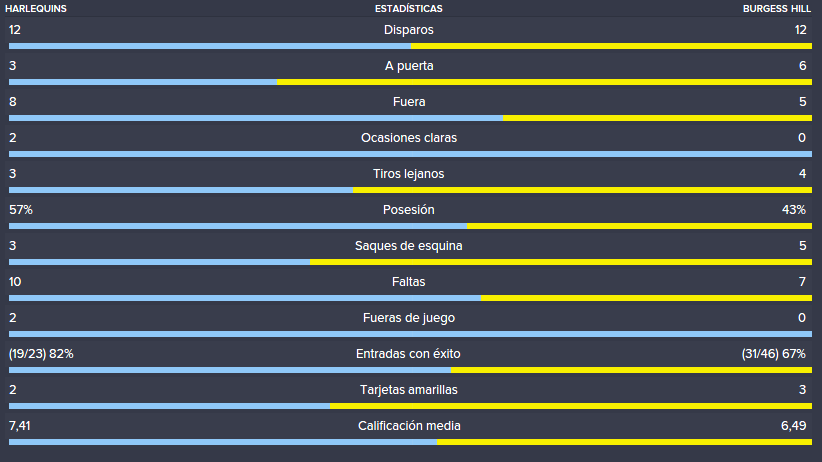The width and height of the screenshot is (822, 462).
Task: Click the yellow Posesión bar segment
Action: click(640, 226)
